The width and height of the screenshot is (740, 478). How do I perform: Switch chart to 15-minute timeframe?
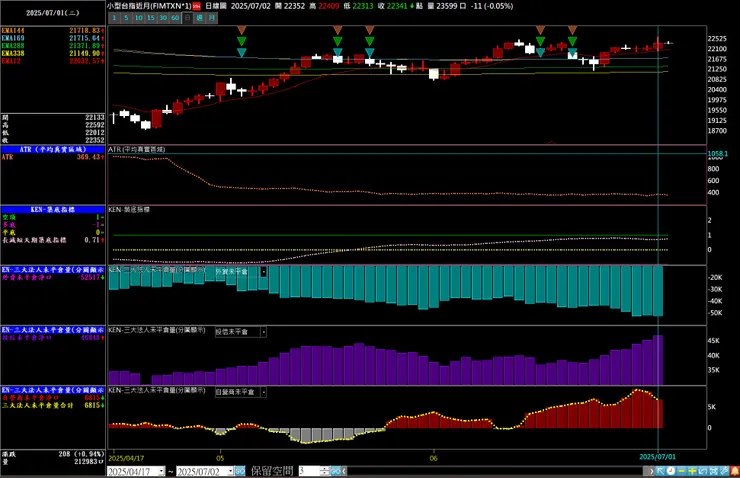[x=151, y=18]
